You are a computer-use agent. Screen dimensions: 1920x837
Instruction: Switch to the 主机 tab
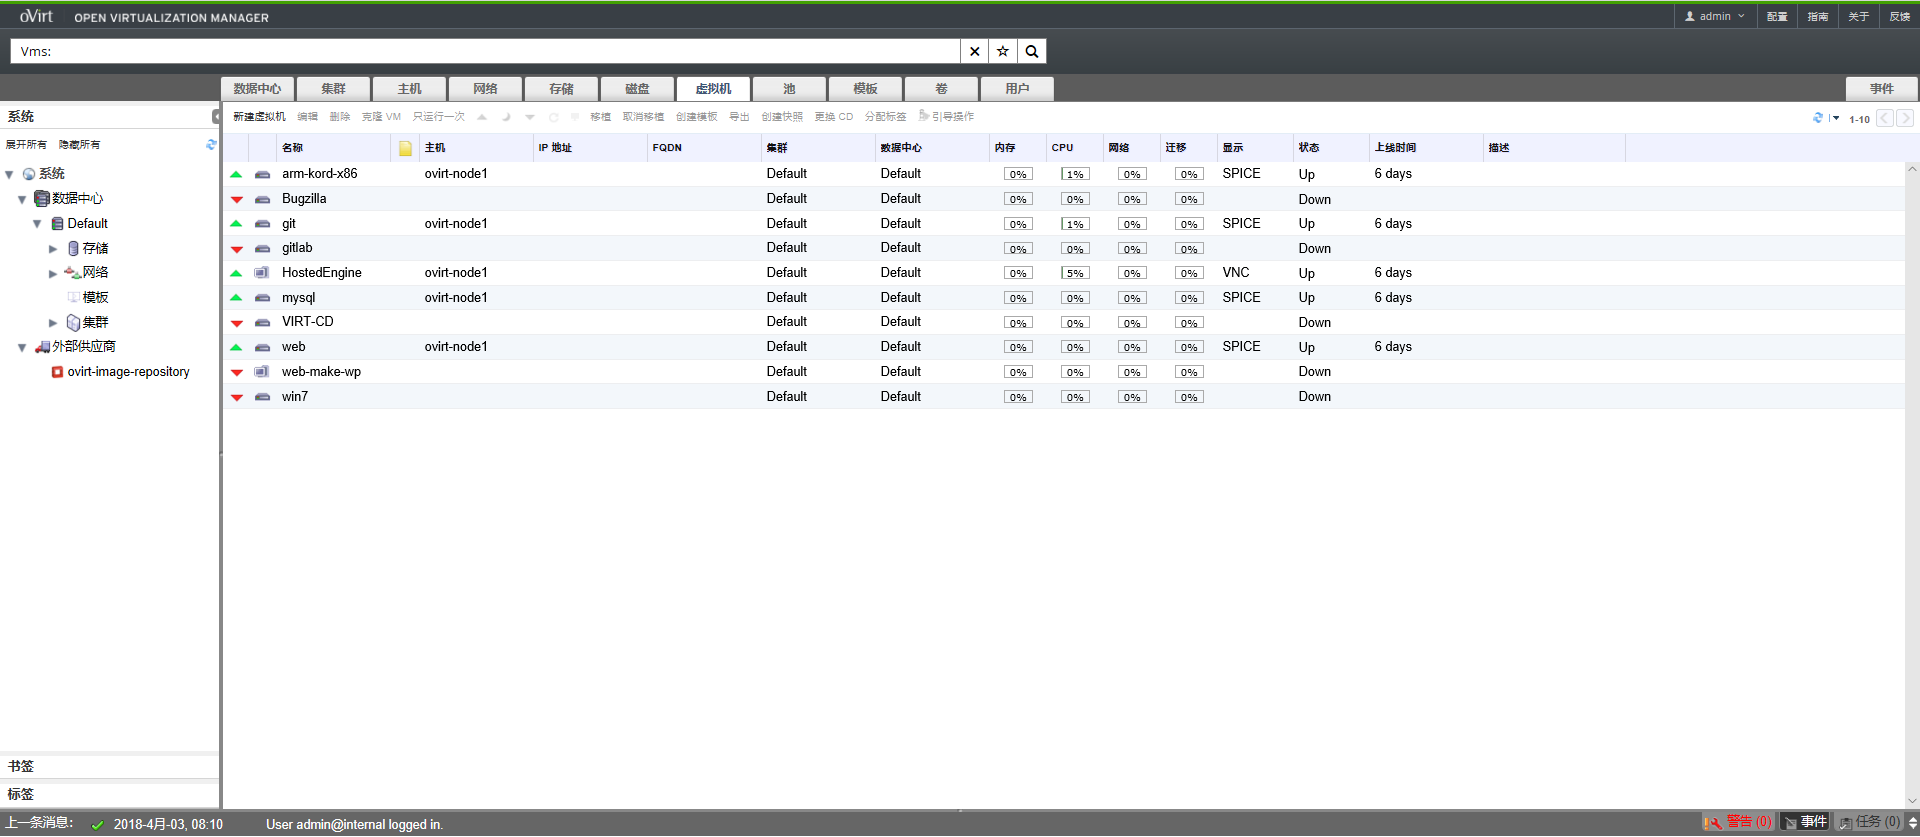tap(409, 89)
